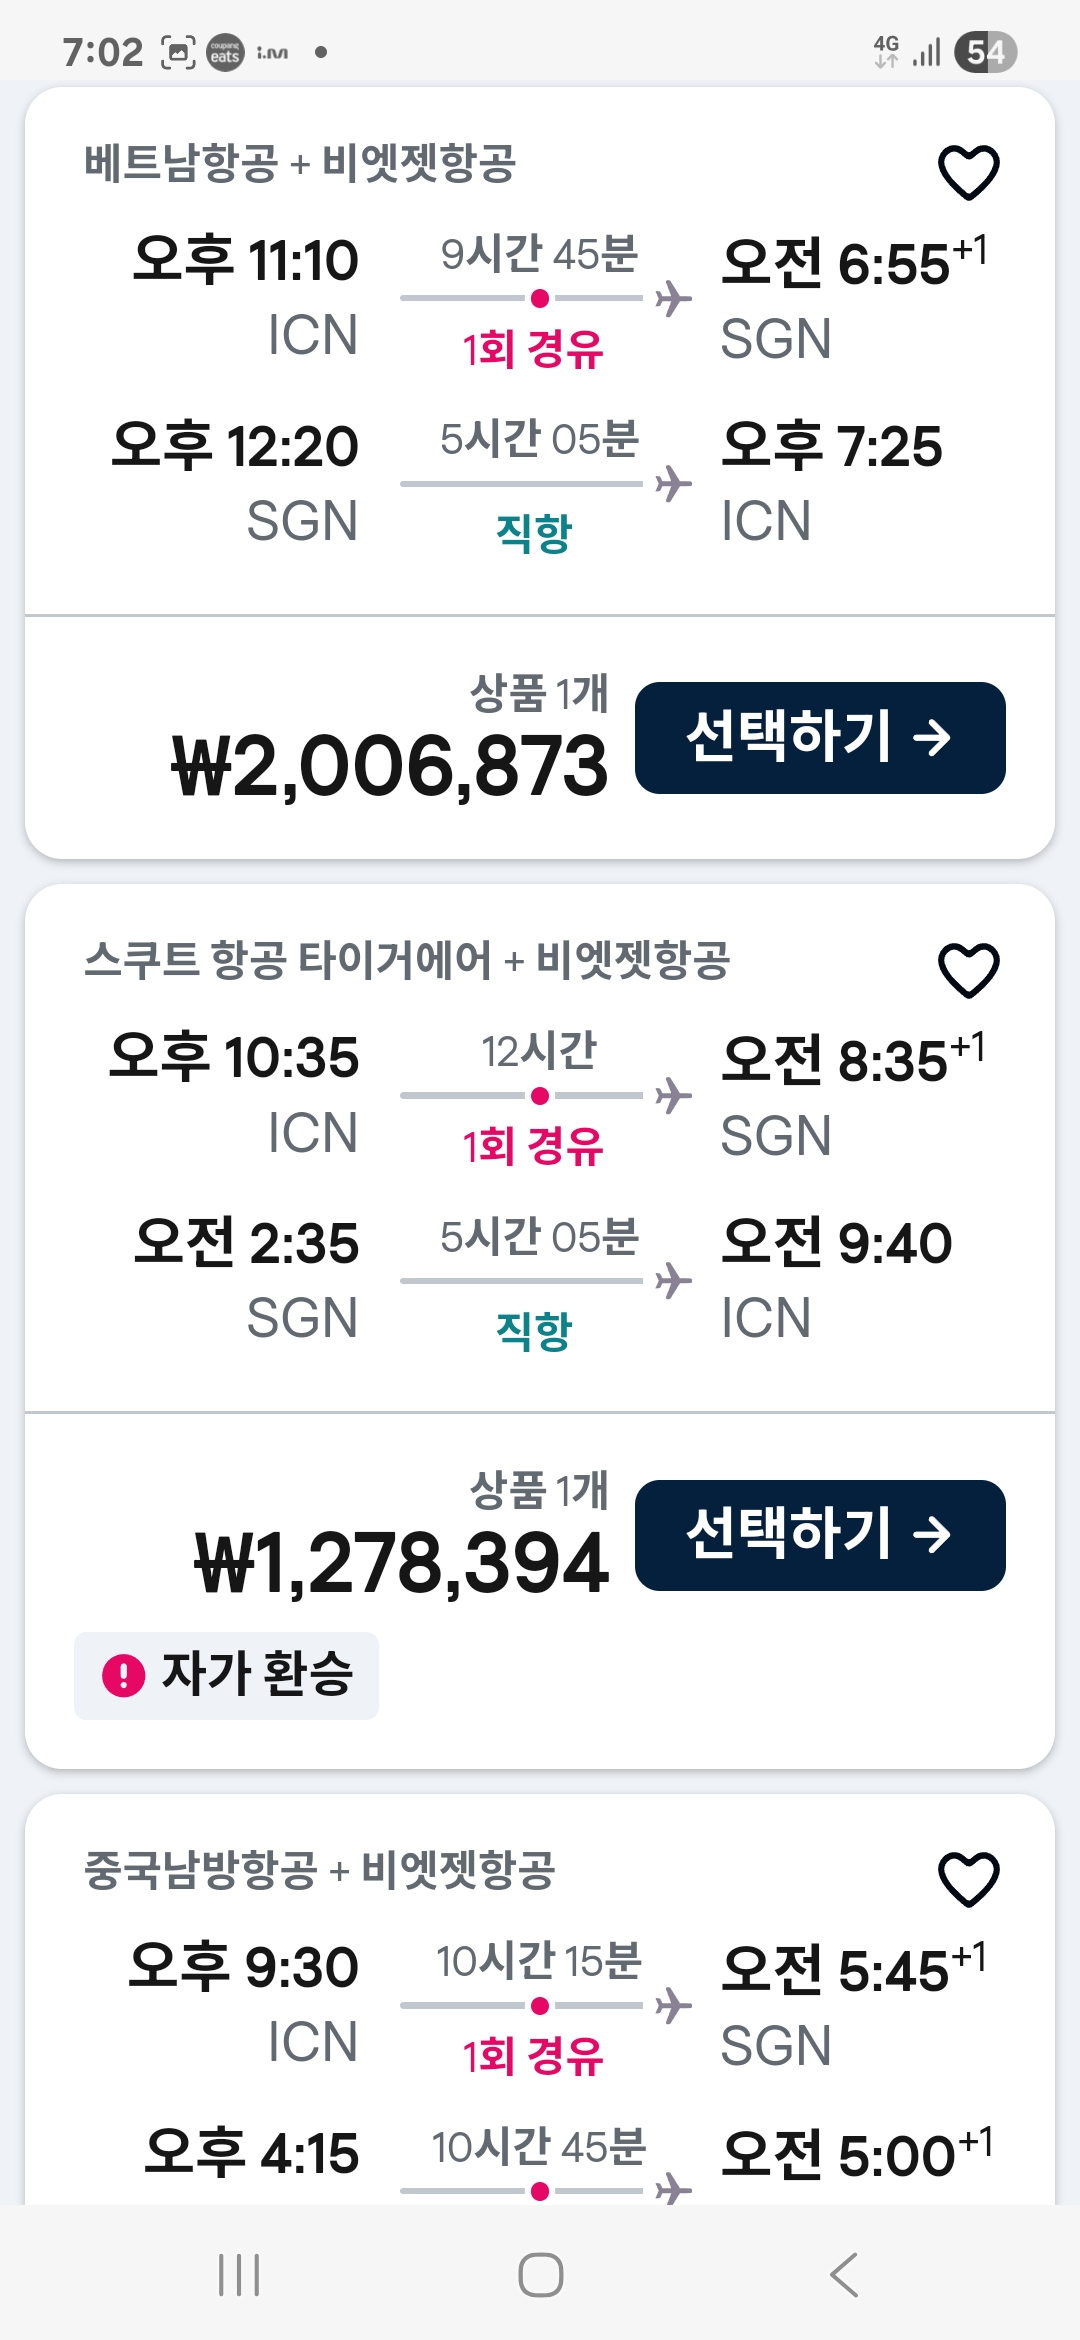Viewport: 1080px width, 2340px height.
Task: Tap the 직항 label under the ₩2,006,873 itinerary
Action: (533, 532)
